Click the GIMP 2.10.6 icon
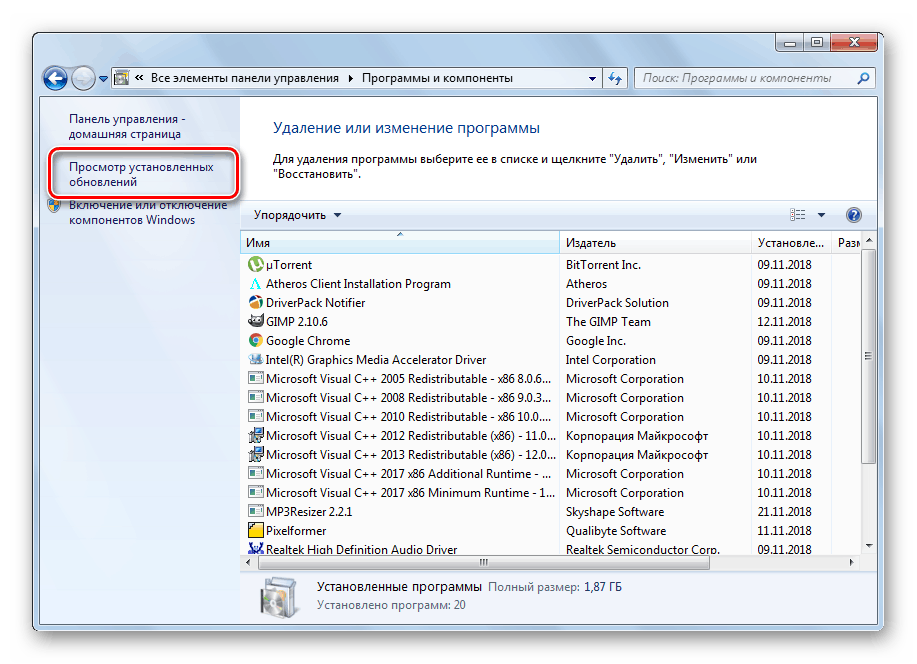917x664 pixels. pos(256,321)
